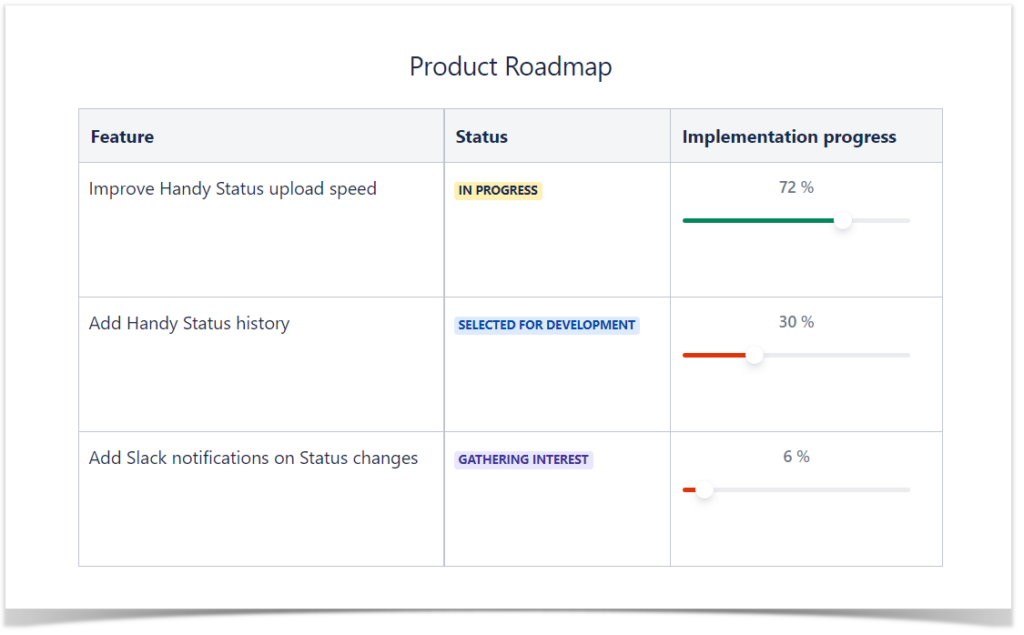Click the GATHERING INTEREST status badge
Screen dimensions: 1024x635
tap(524, 459)
